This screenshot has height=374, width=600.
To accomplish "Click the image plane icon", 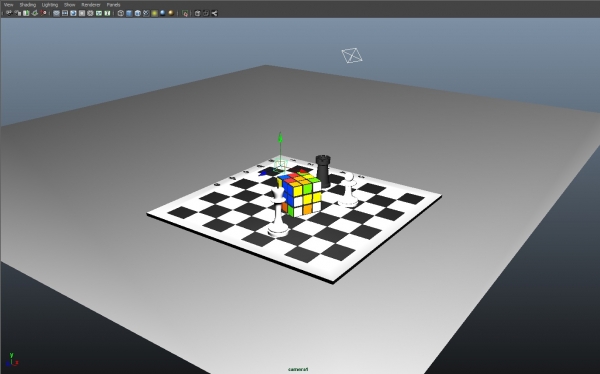I will point(35,13).
